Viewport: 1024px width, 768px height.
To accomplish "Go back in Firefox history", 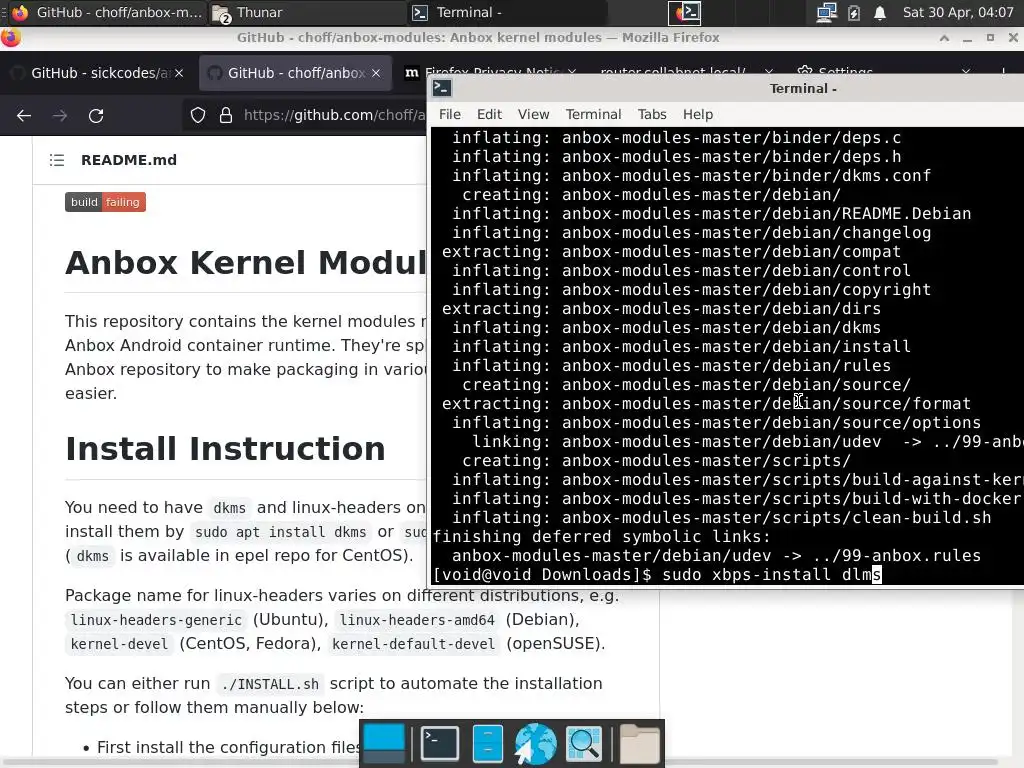I will point(24,116).
